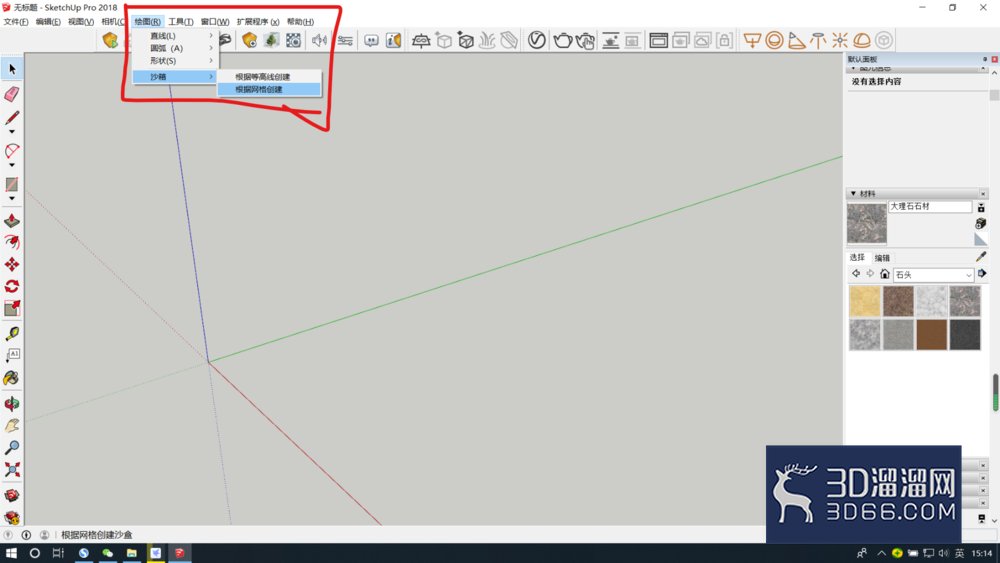Open the Line tool flyout arrow
This screenshot has height=563, width=1000.
[12, 132]
